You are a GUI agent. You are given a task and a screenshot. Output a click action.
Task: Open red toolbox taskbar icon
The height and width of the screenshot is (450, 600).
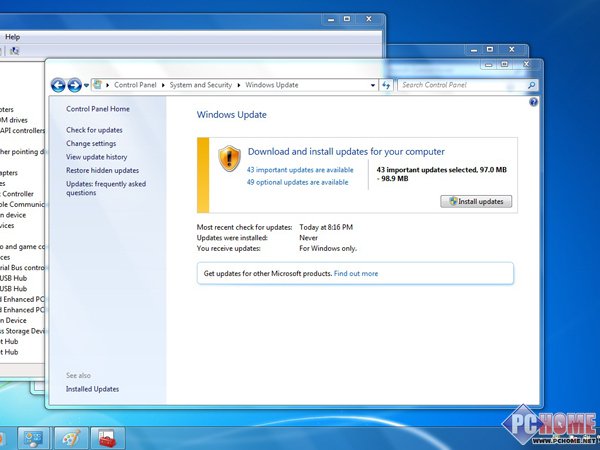pyautogui.click(x=108, y=438)
